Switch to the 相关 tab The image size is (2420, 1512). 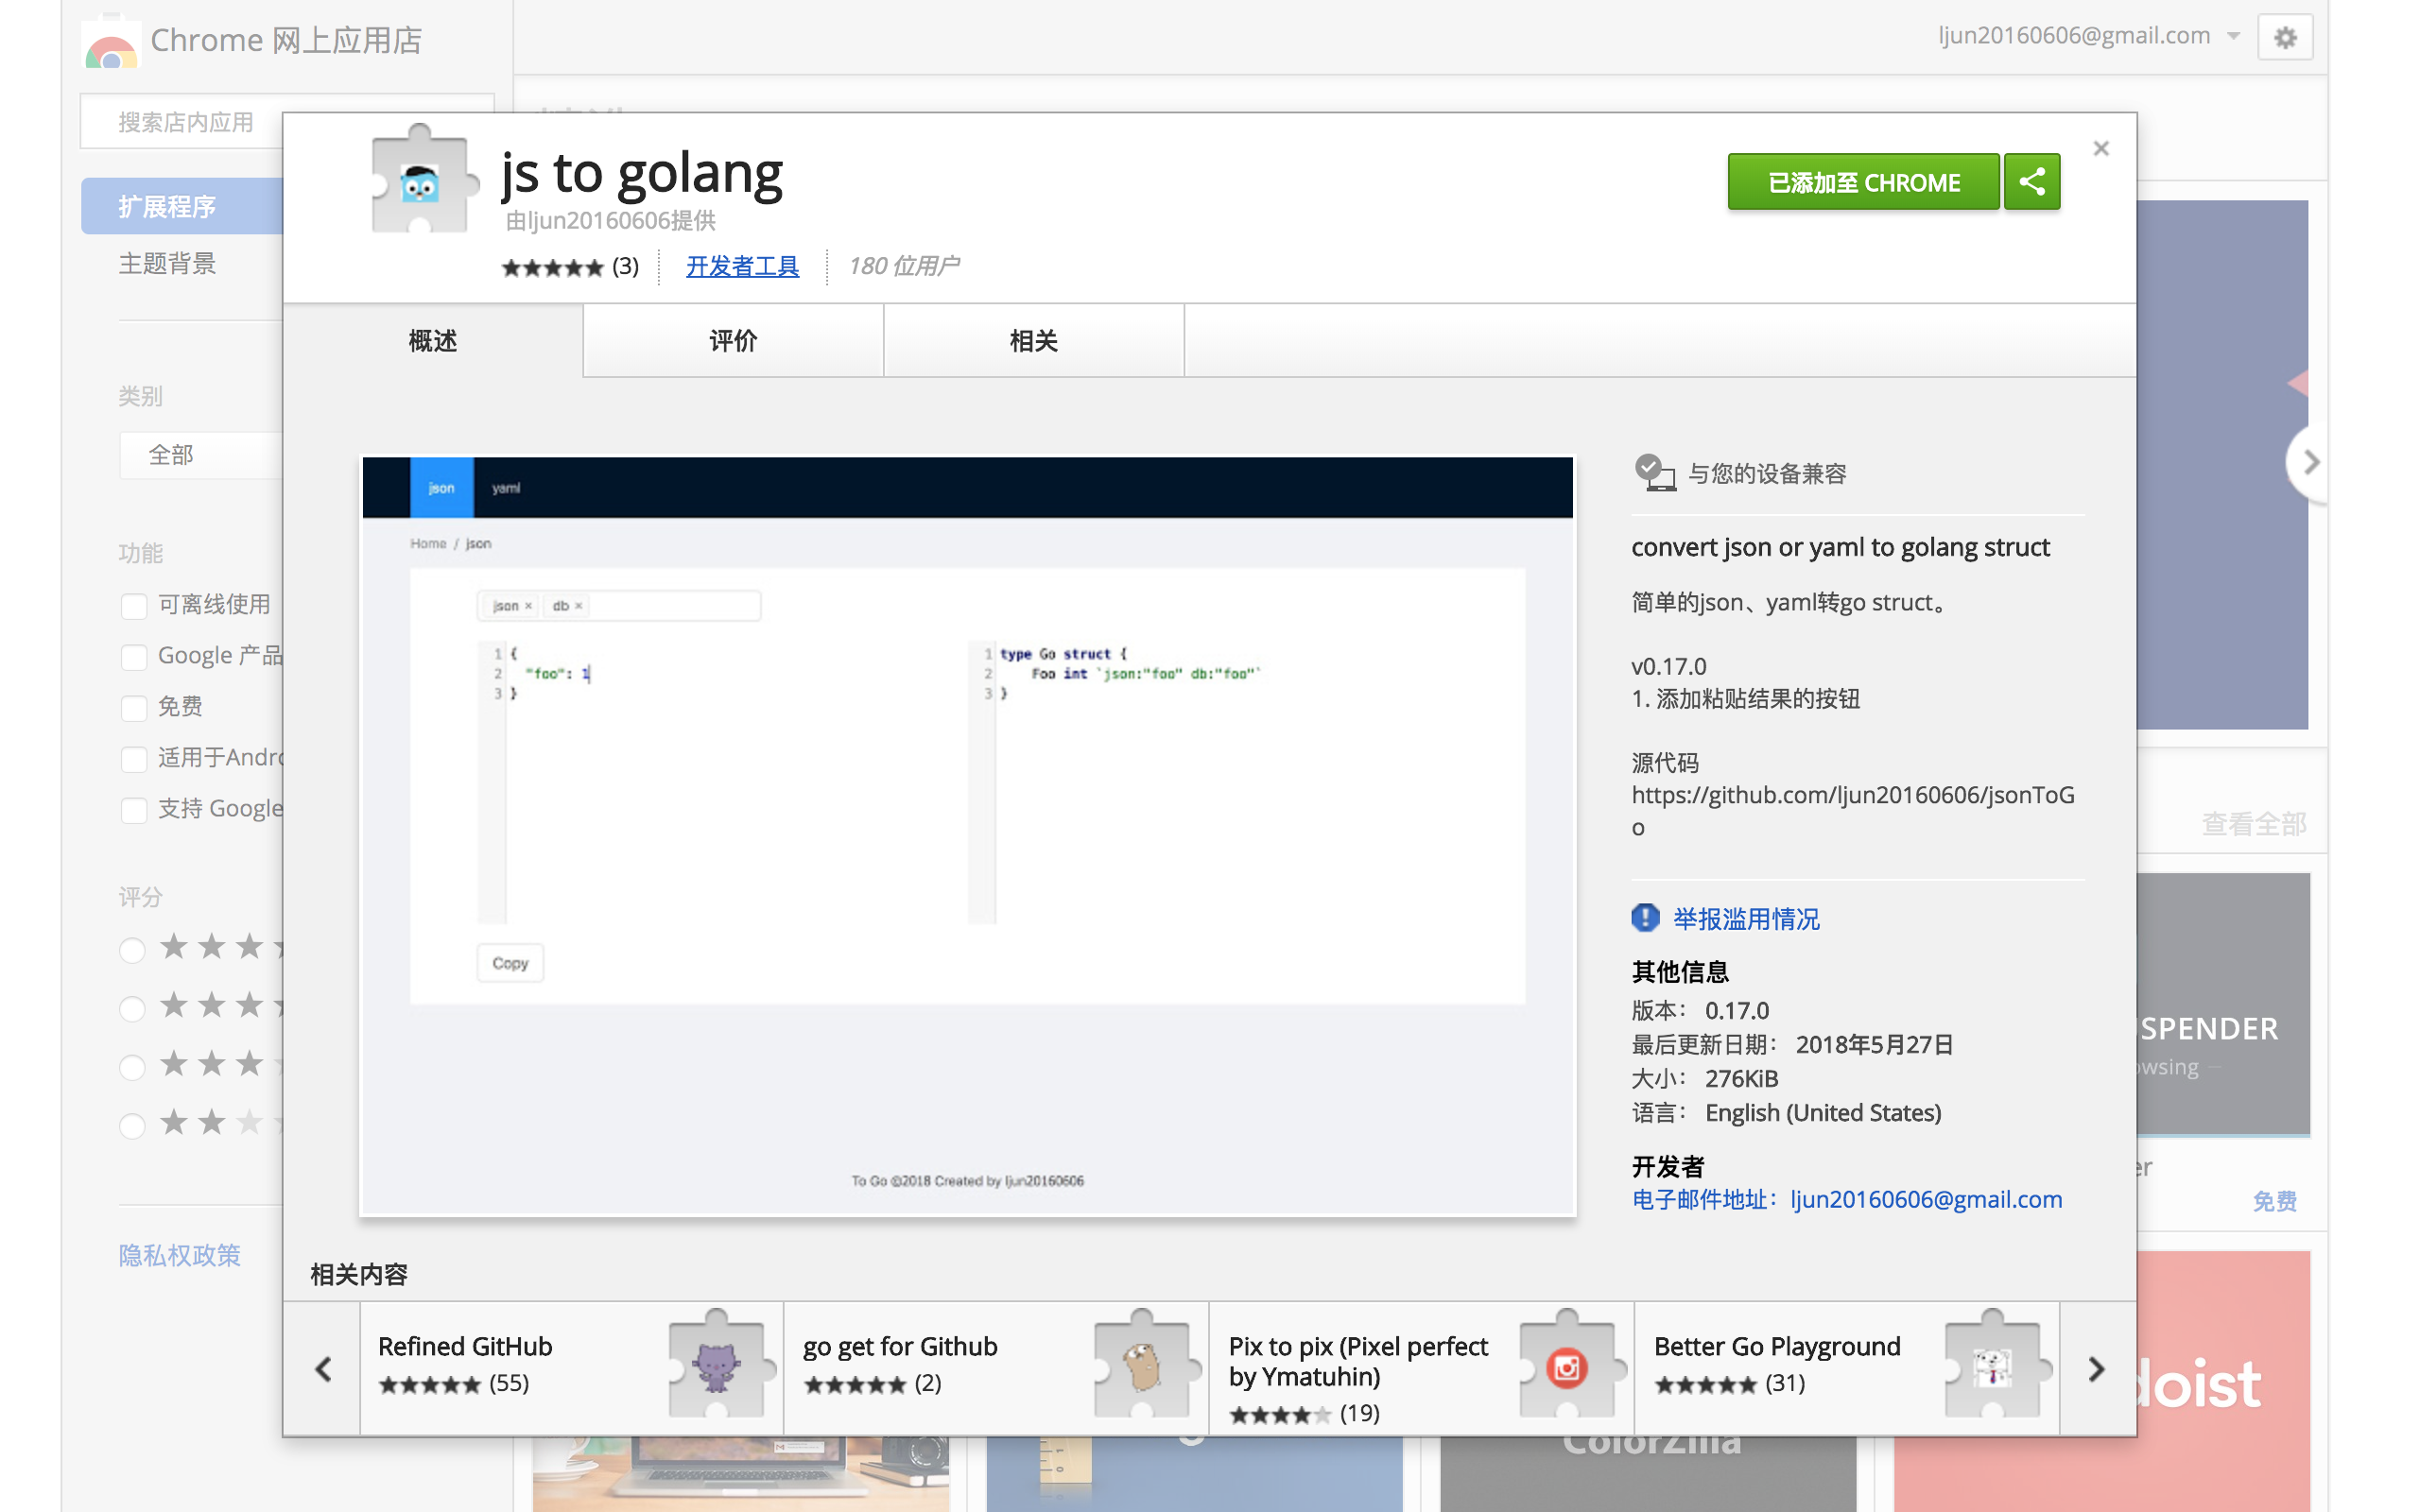(1033, 341)
